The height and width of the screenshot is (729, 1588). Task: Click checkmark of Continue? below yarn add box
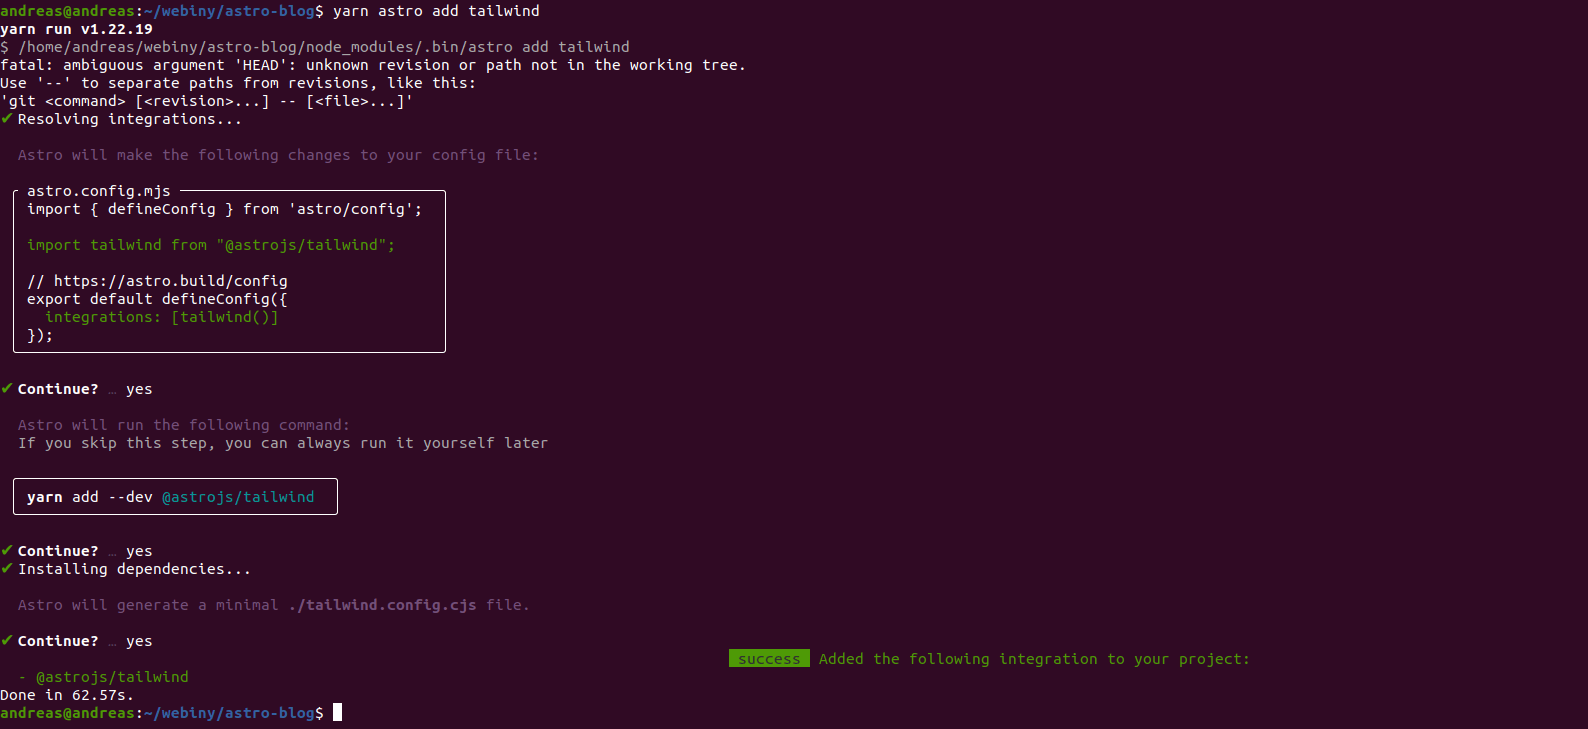coord(7,551)
